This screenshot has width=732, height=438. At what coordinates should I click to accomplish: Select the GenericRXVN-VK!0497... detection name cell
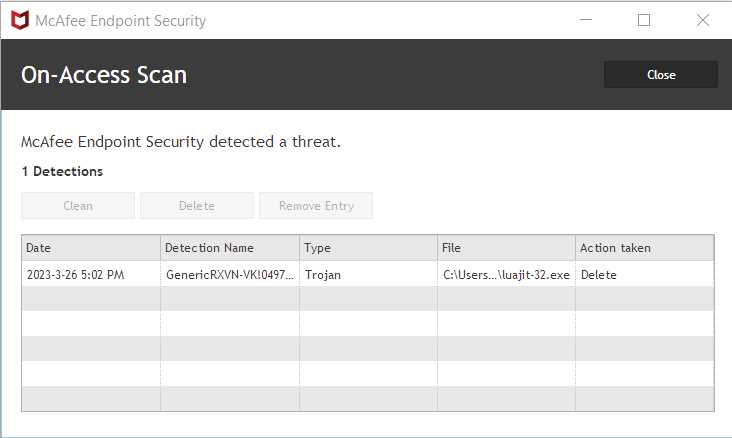(x=230, y=275)
